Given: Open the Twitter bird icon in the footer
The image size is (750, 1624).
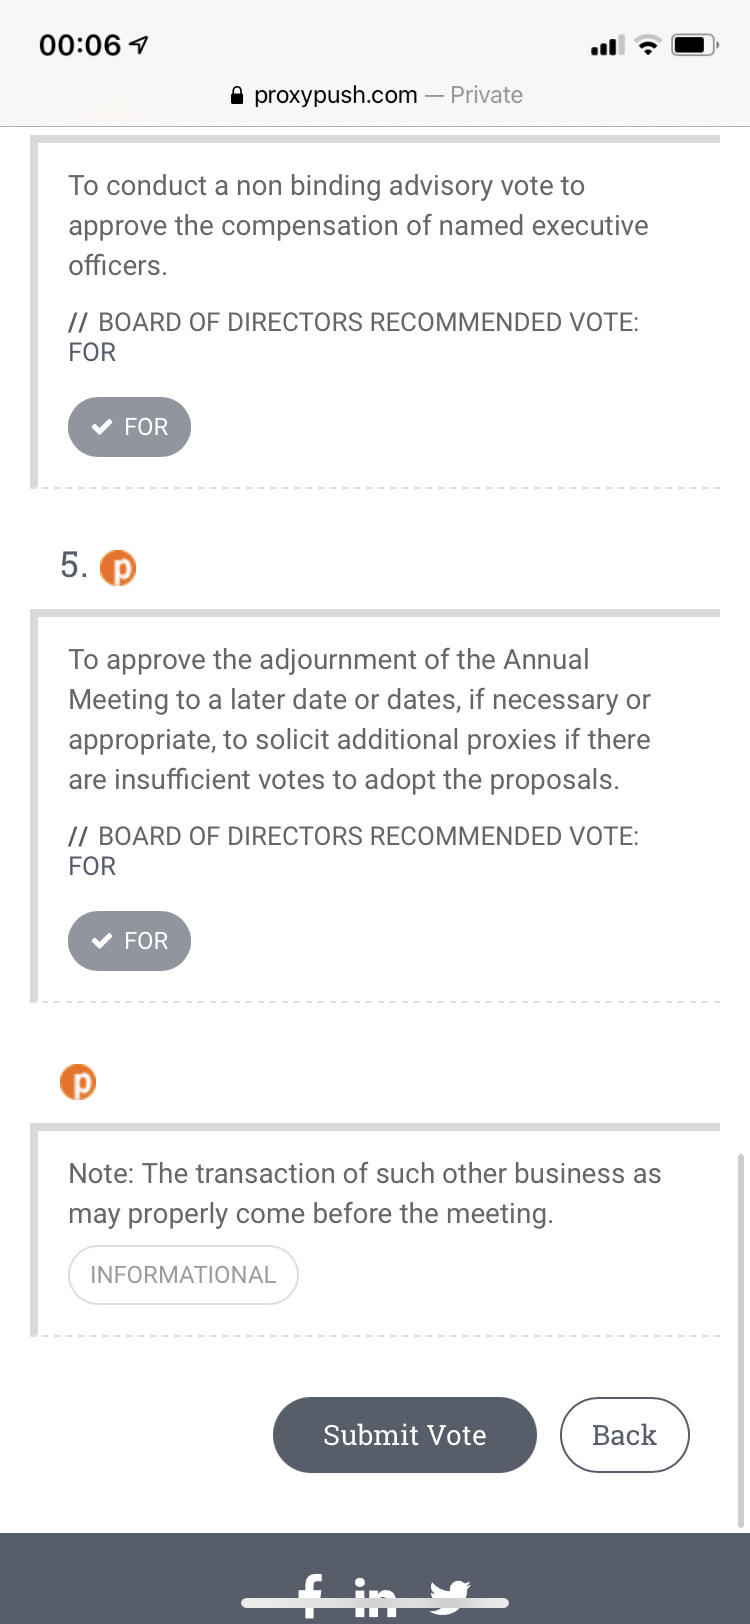Looking at the screenshot, I should pos(450,1598).
